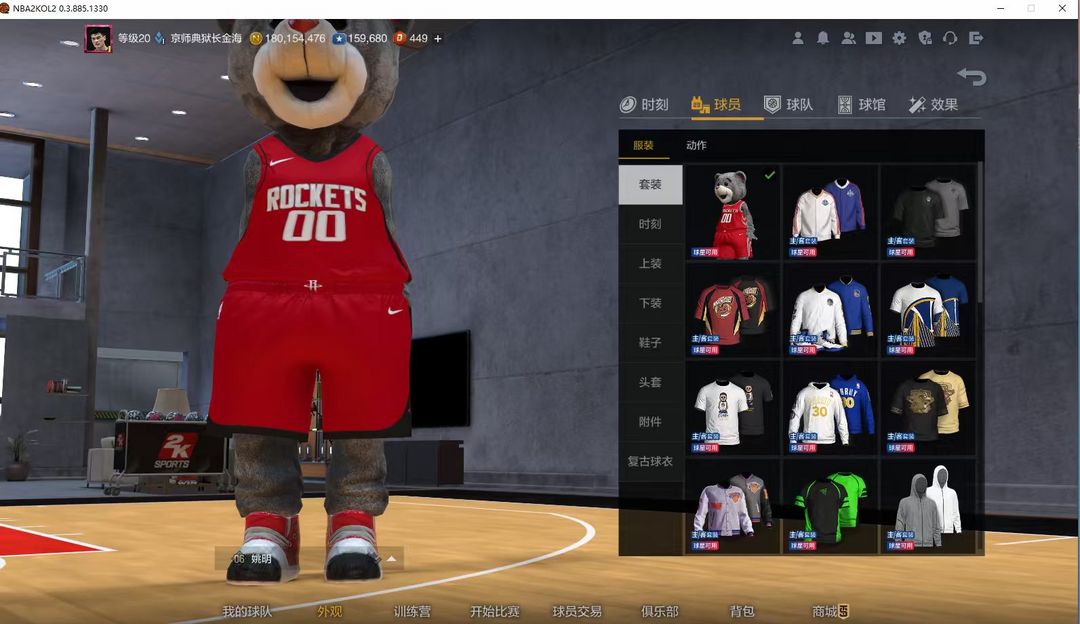Switch to the 效果 tab
This screenshot has height=624, width=1080.
click(933, 105)
